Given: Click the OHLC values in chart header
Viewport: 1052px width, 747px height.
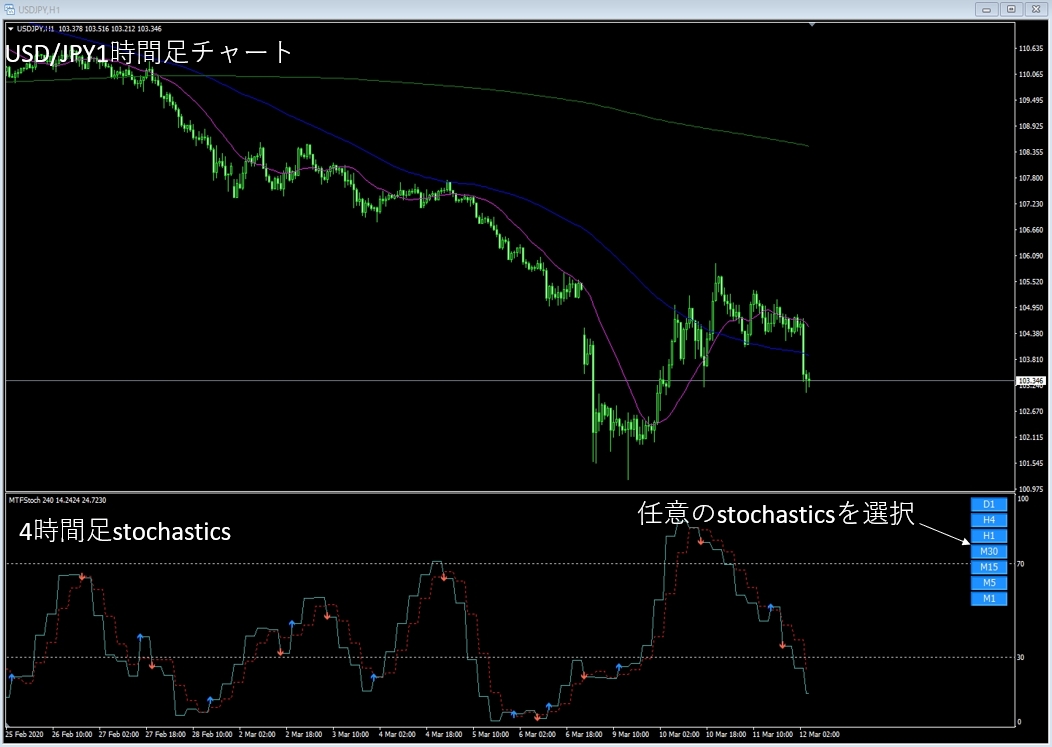Looking at the screenshot, I should click(x=110, y=29).
